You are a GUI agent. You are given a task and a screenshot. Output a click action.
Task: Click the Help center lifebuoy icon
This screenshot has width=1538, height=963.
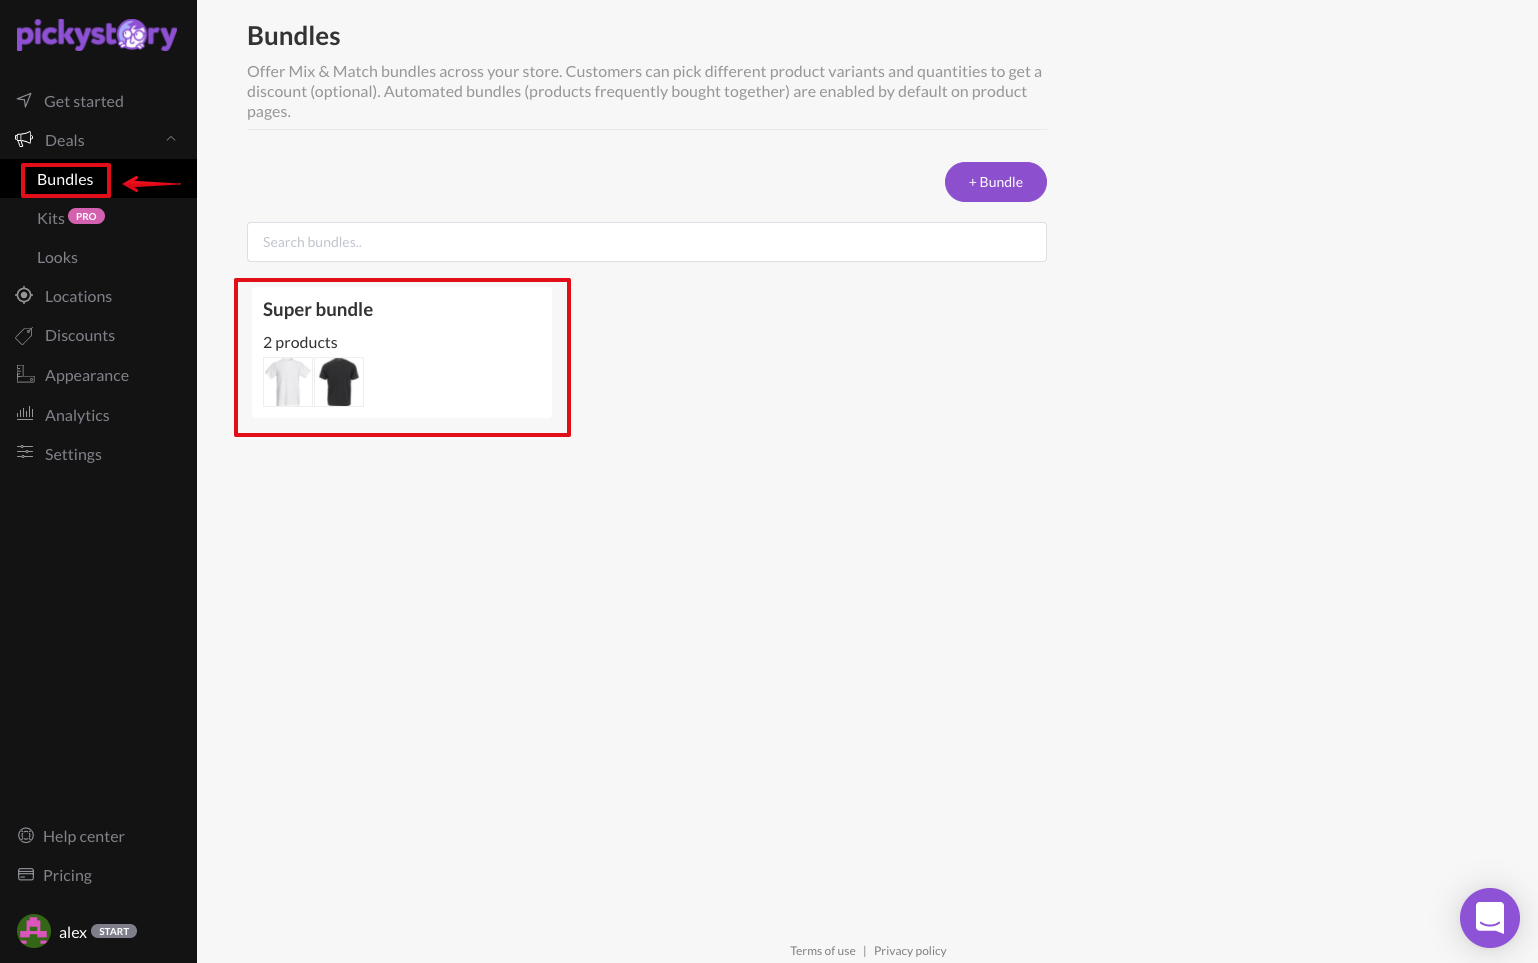tap(26, 835)
